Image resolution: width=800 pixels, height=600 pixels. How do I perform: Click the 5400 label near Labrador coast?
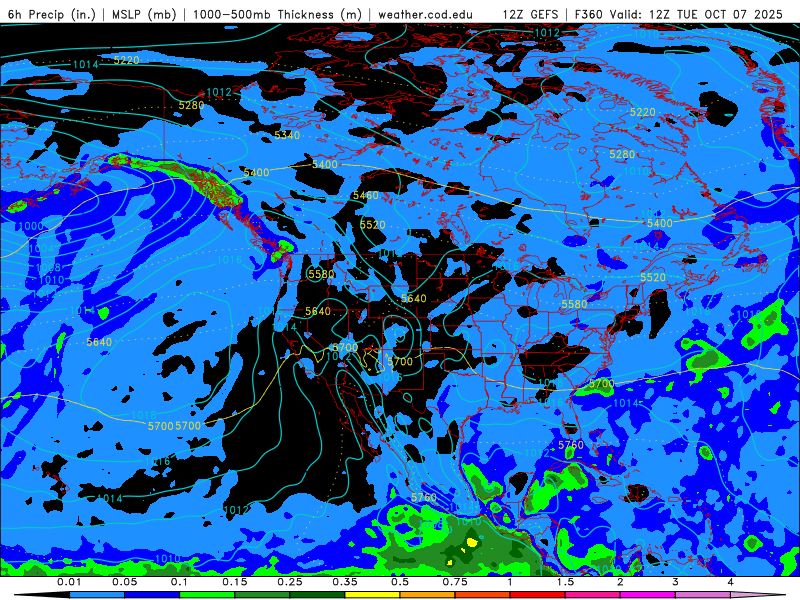[660, 223]
